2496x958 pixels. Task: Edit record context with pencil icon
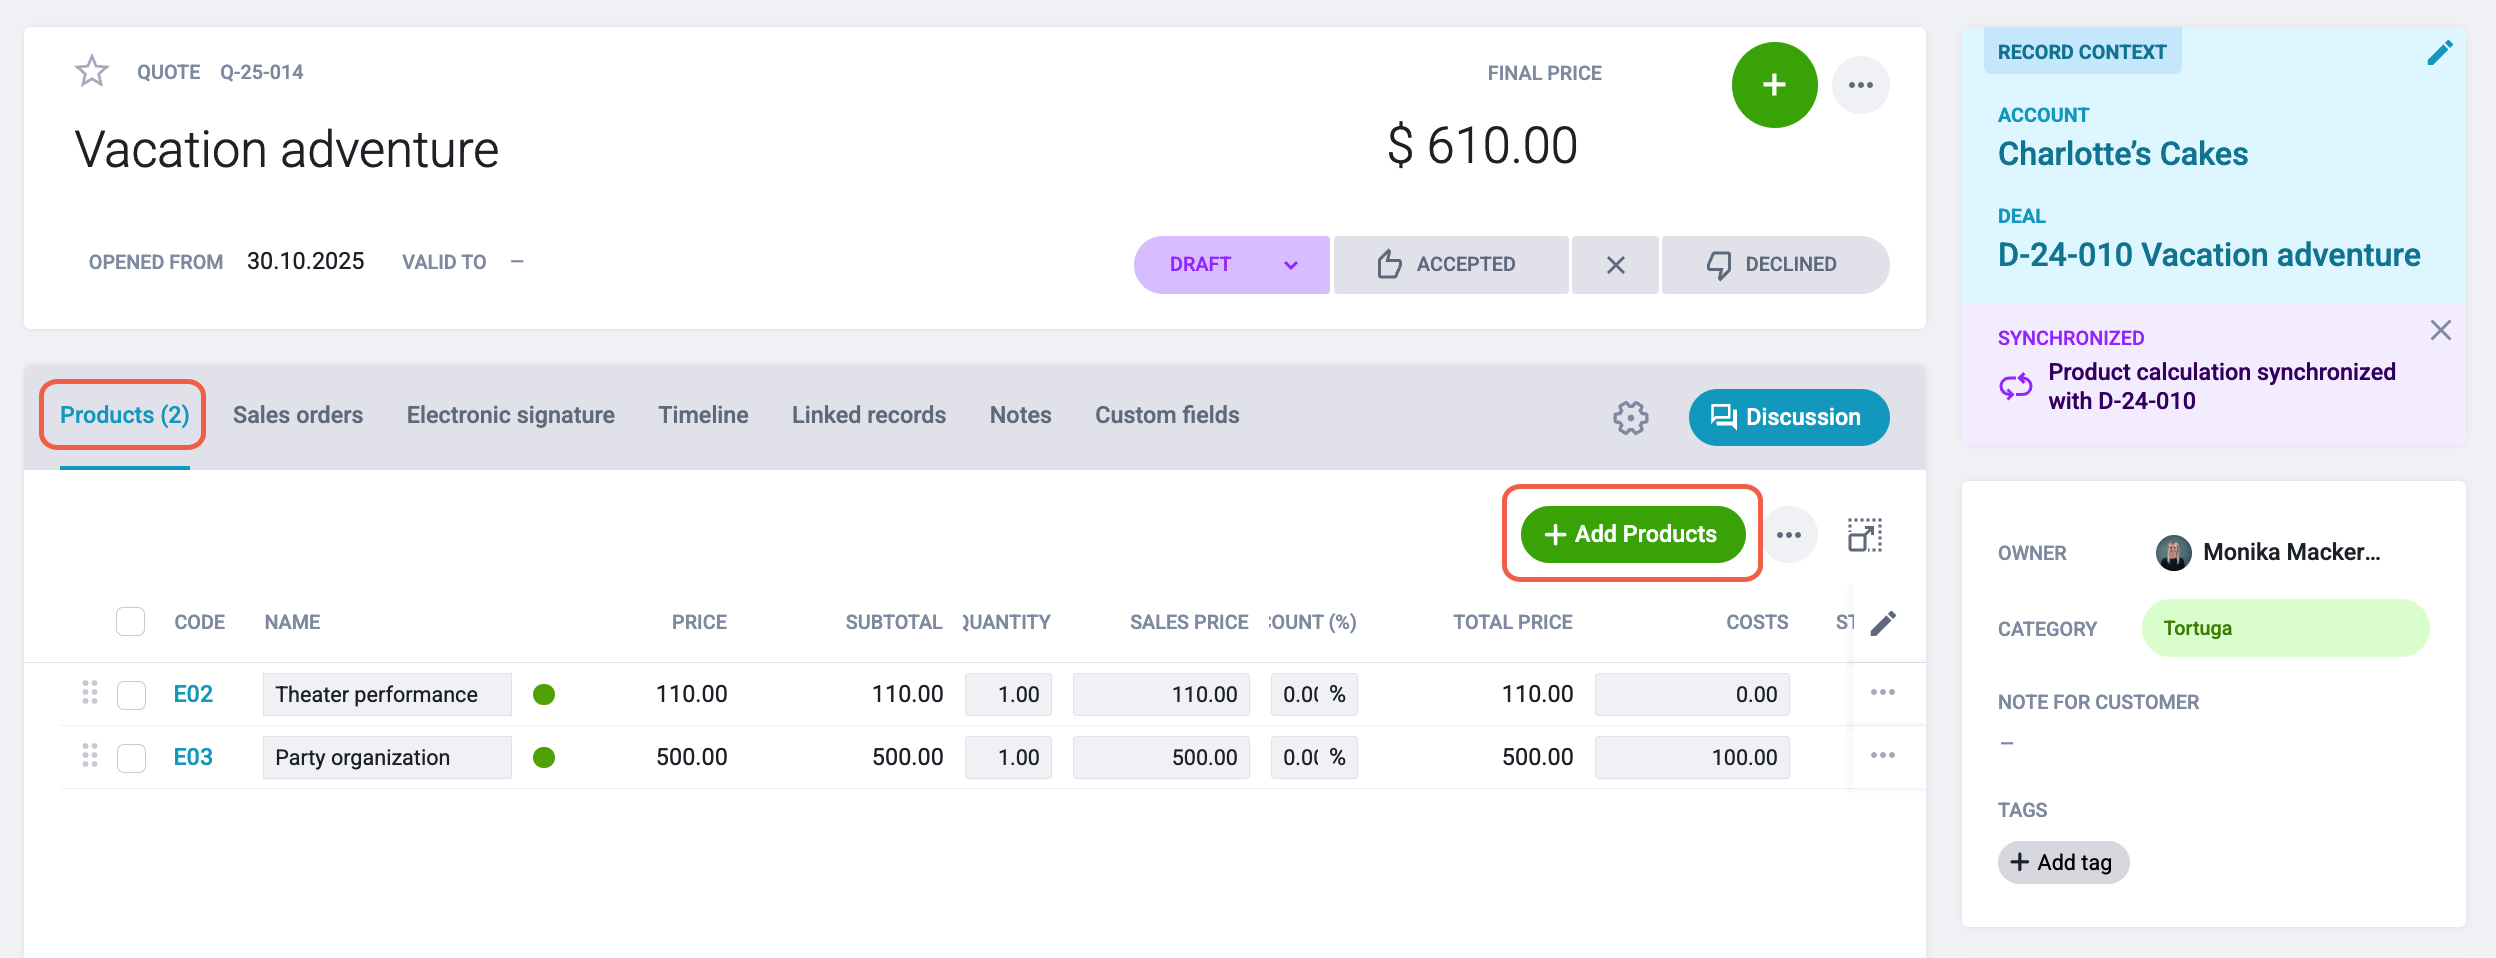(2439, 53)
